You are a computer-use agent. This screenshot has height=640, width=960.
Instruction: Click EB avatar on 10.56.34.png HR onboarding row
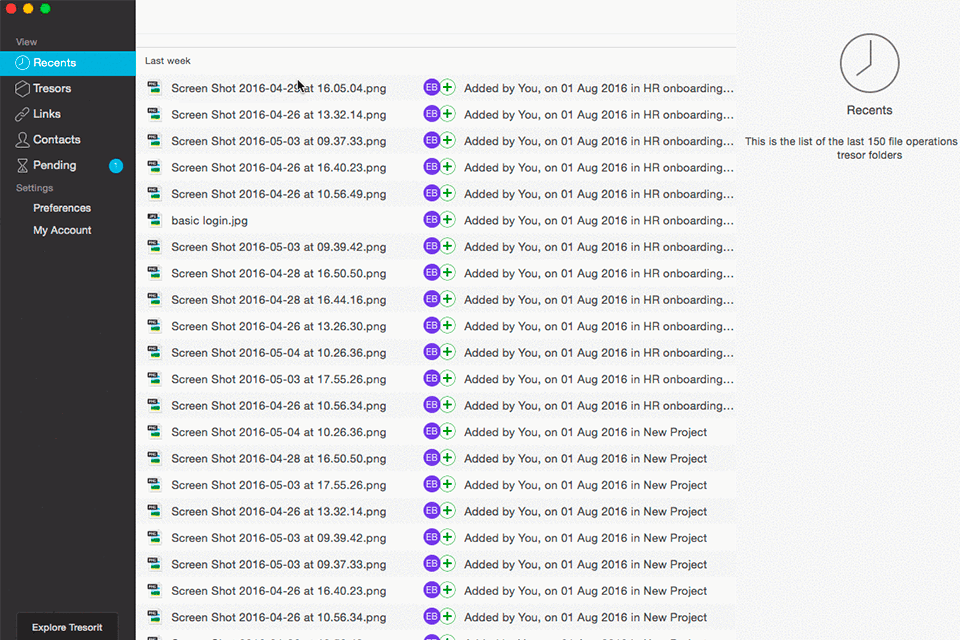(x=432, y=405)
